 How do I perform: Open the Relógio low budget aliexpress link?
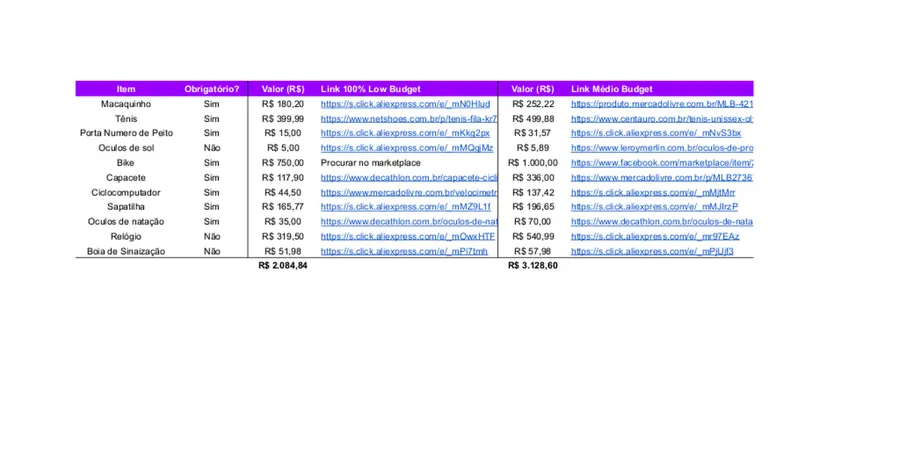(x=408, y=237)
